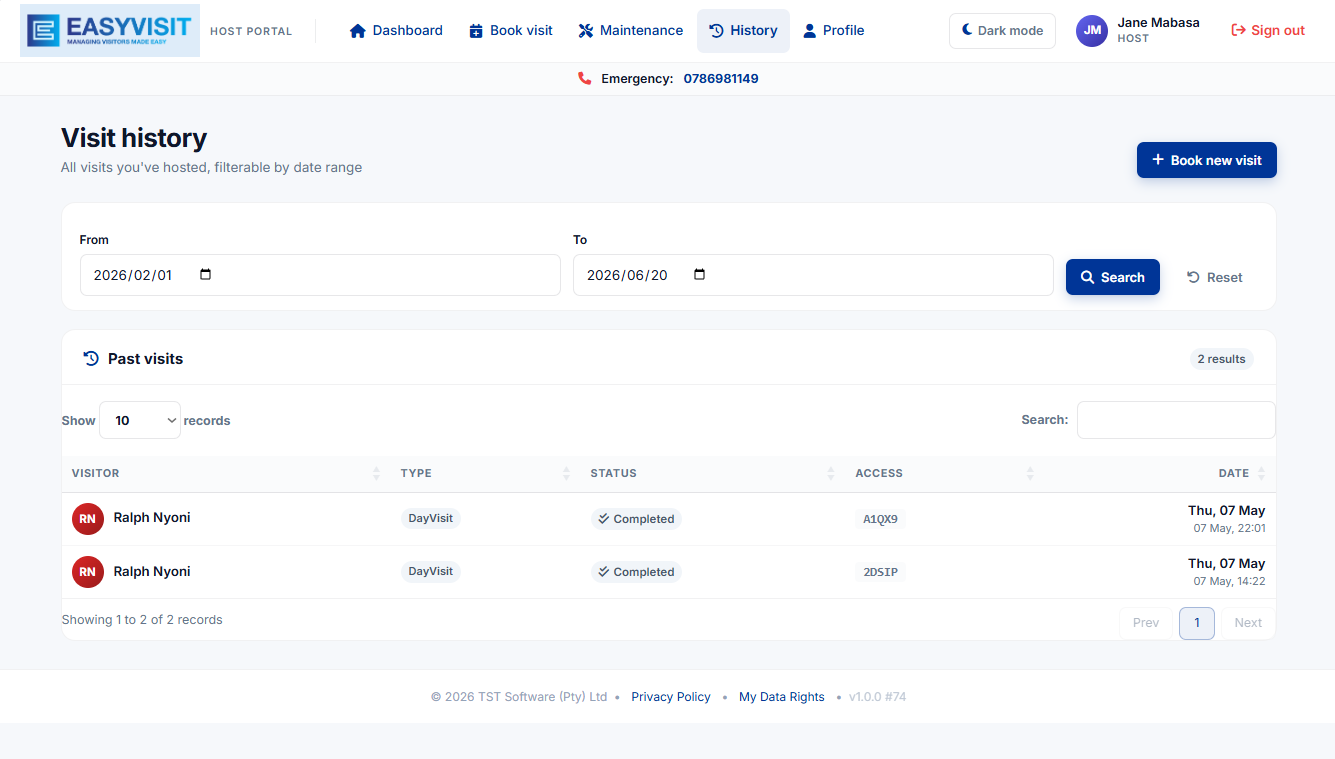Click RN avatar for 22:01 visit

(x=88, y=519)
